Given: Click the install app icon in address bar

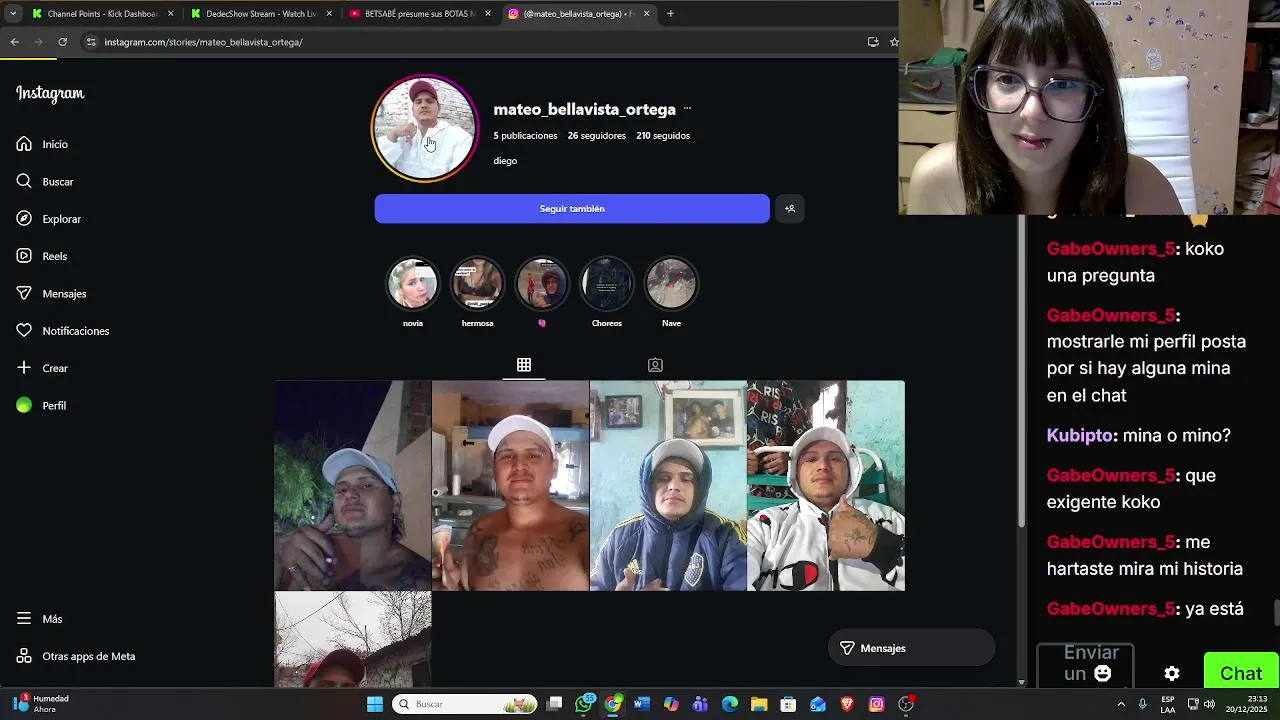Looking at the screenshot, I should click(x=873, y=42).
